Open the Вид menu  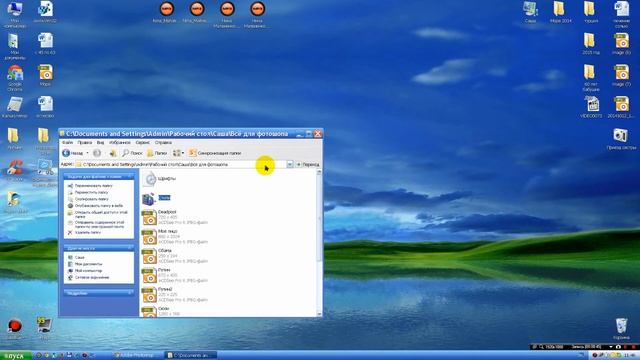pos(100,142)
